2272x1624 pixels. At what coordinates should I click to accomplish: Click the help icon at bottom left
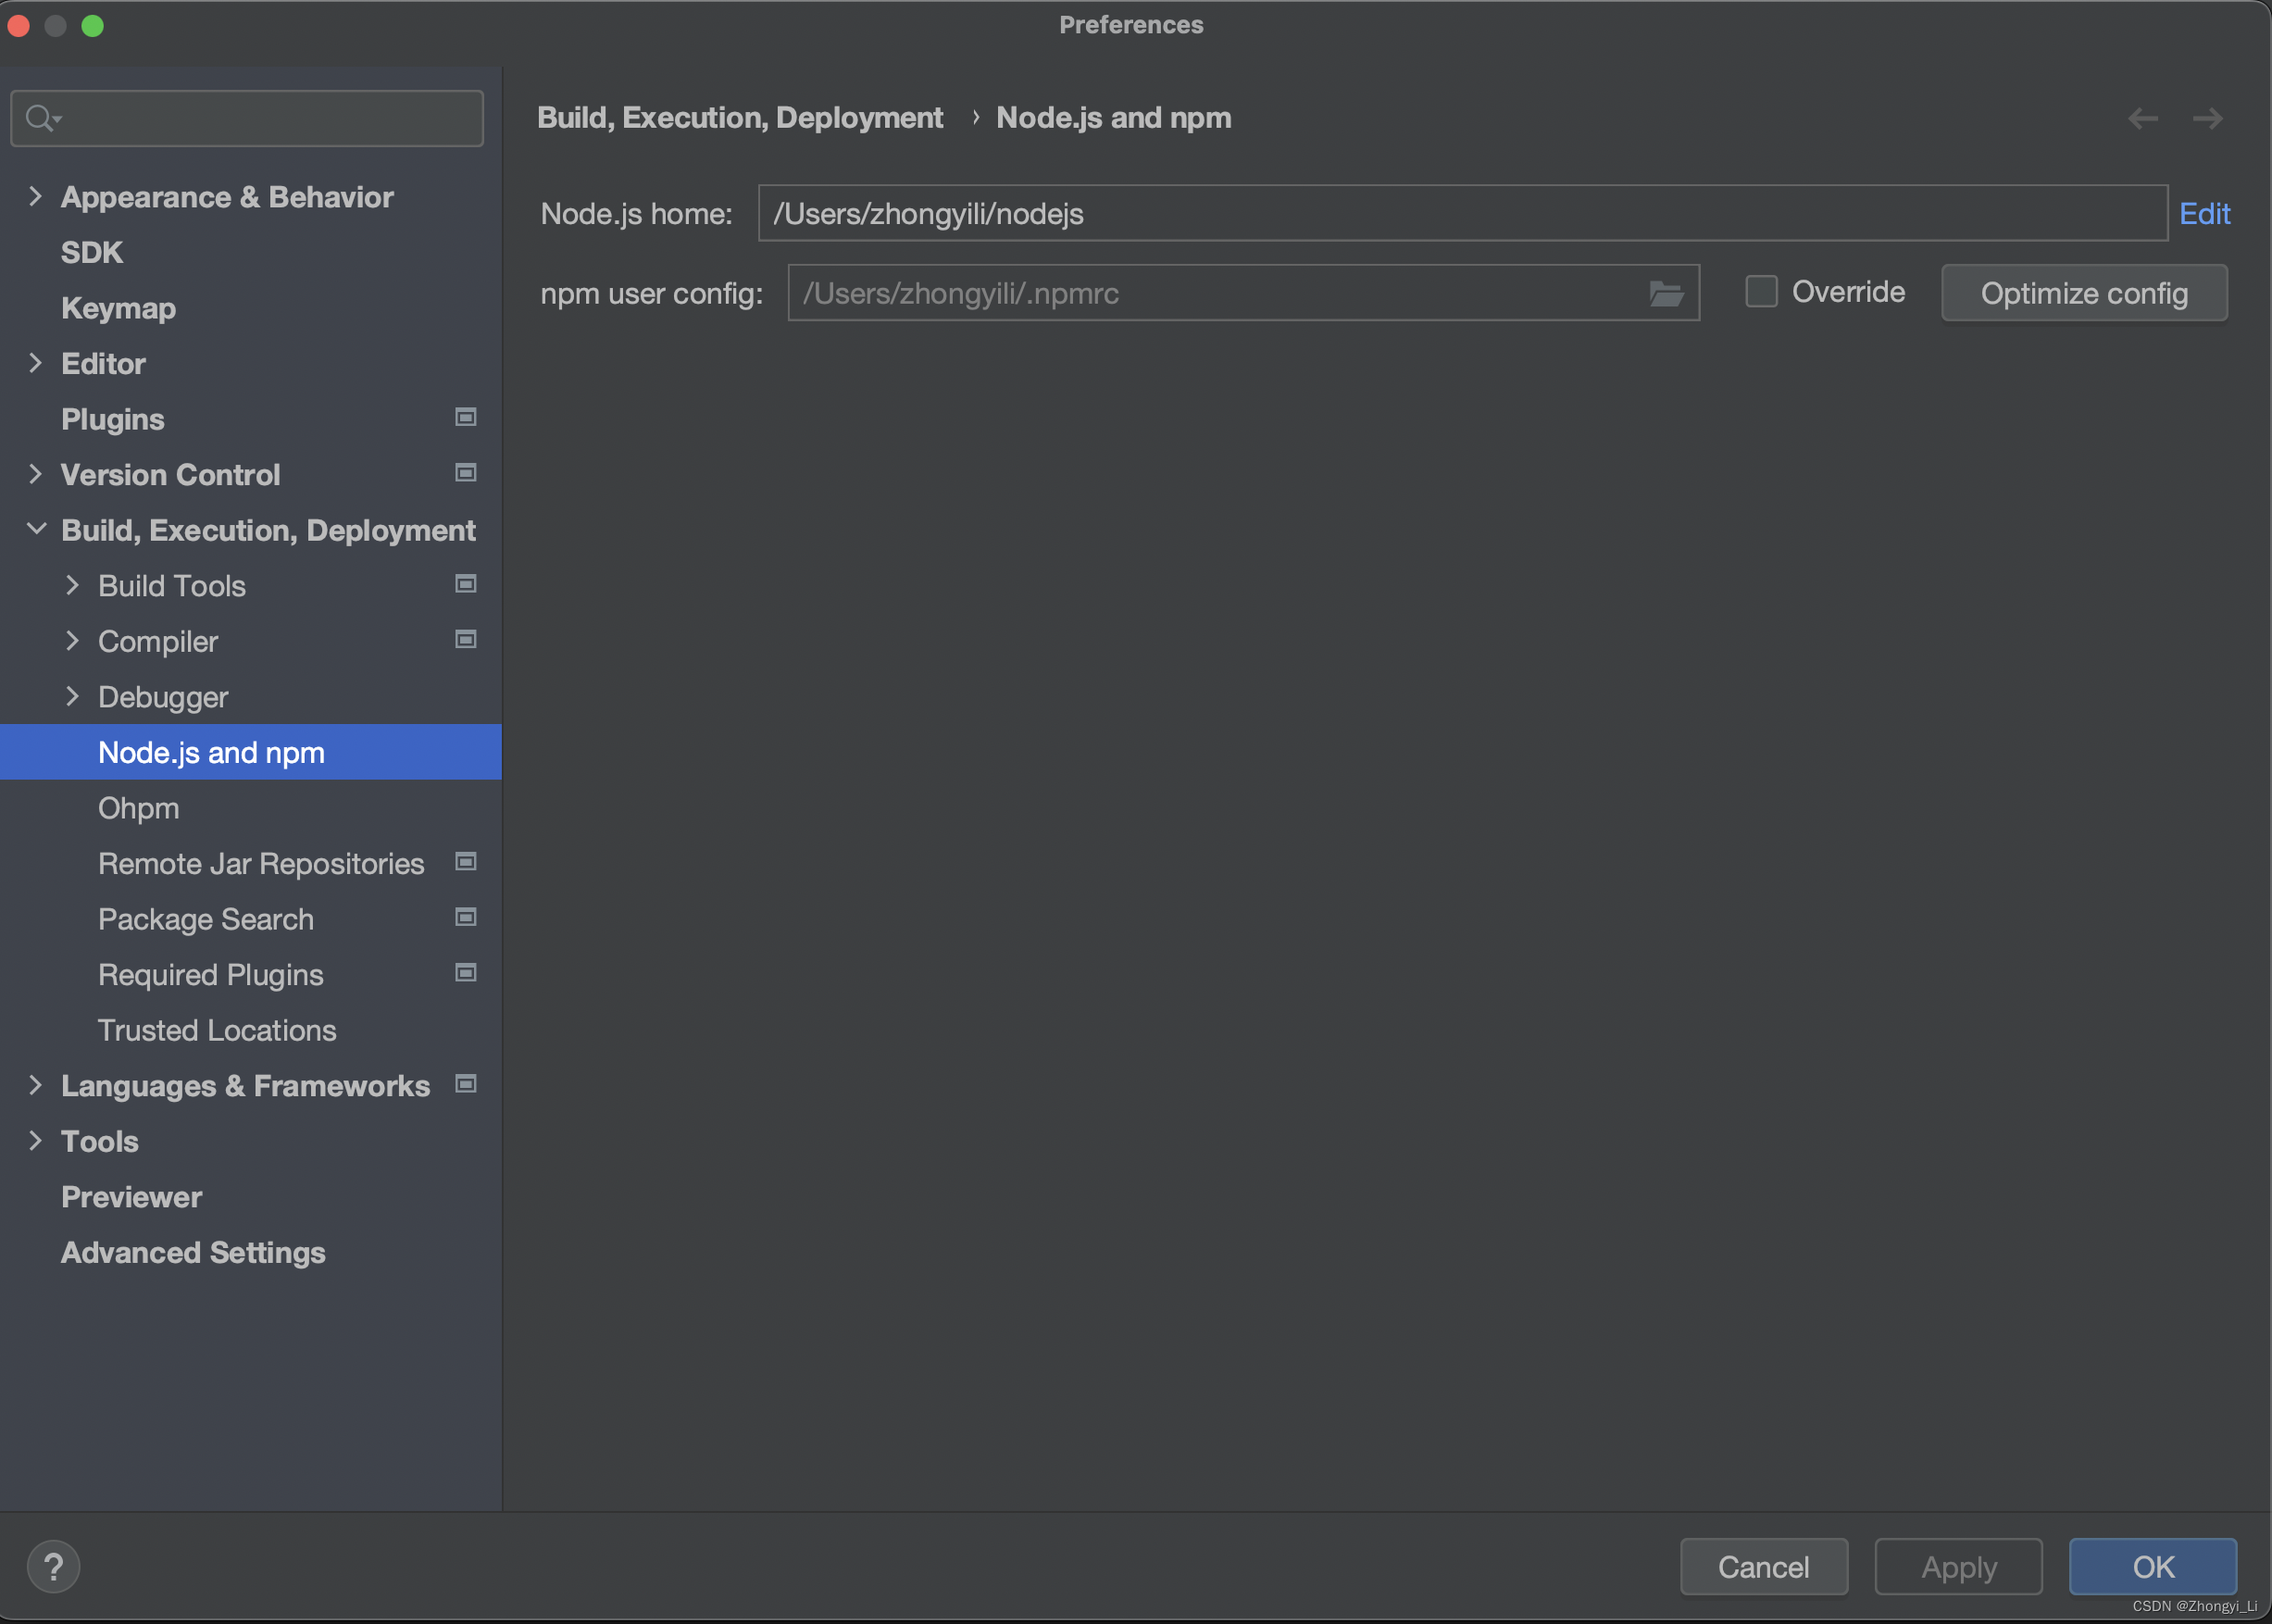pyautogui.click(x=53, y=1564)
